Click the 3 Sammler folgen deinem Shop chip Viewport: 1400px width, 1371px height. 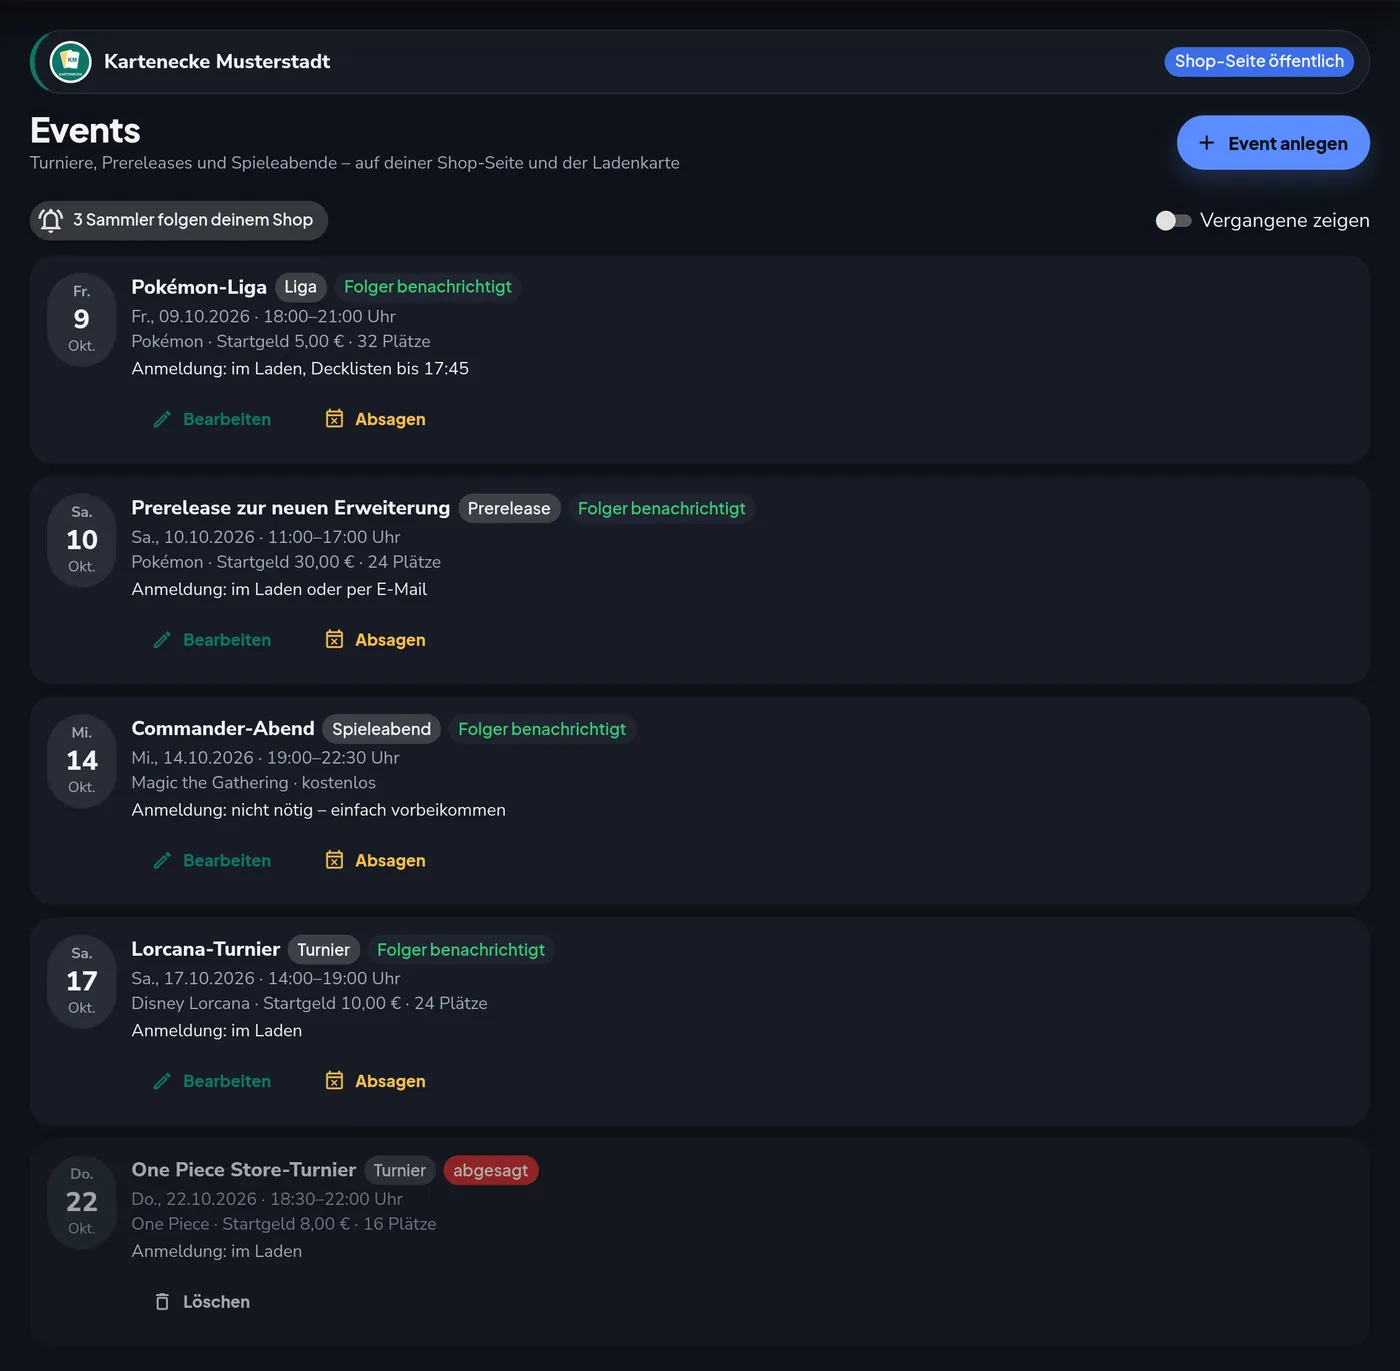179,220
